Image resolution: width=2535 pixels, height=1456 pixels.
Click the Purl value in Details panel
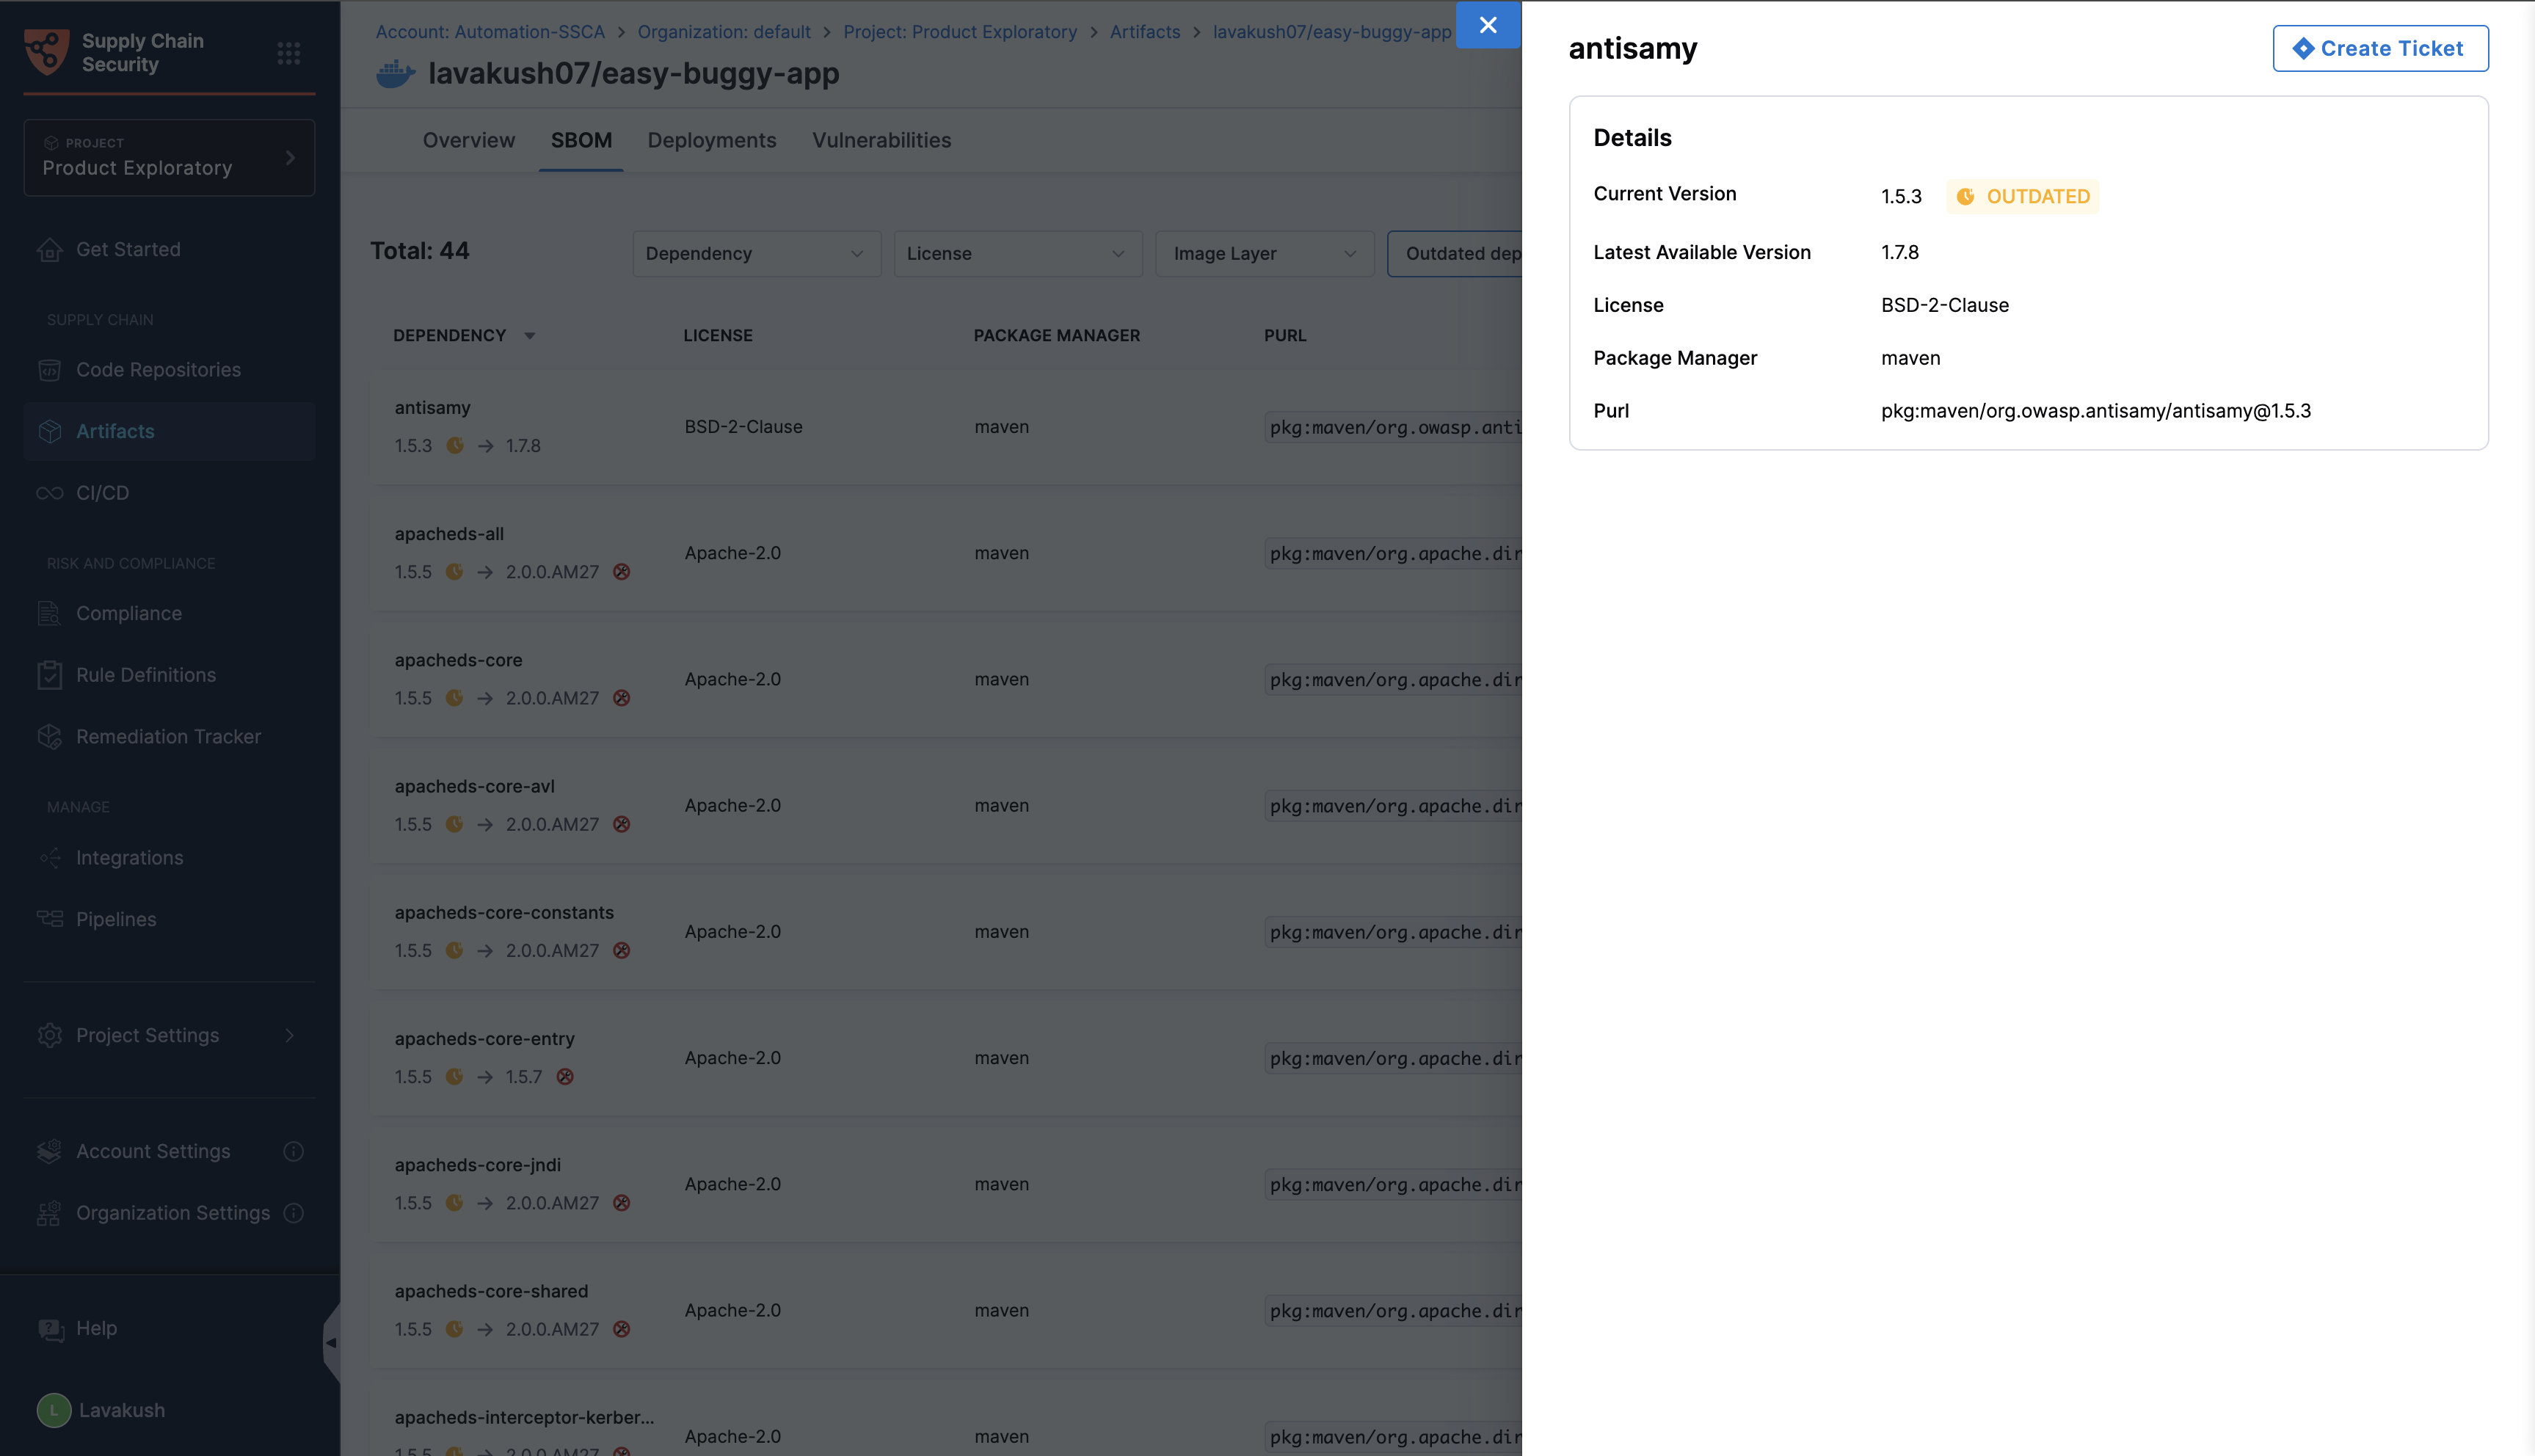point(2096,411)
